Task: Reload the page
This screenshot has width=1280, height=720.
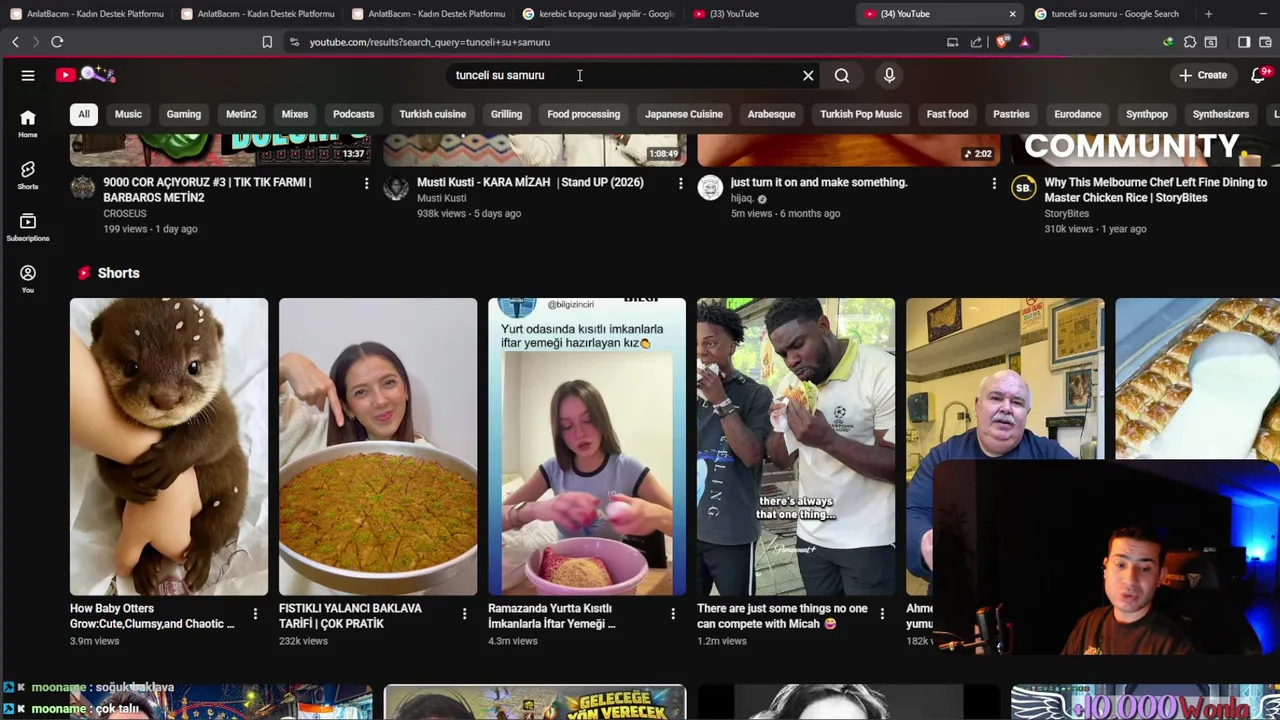Action: point(57,42)
